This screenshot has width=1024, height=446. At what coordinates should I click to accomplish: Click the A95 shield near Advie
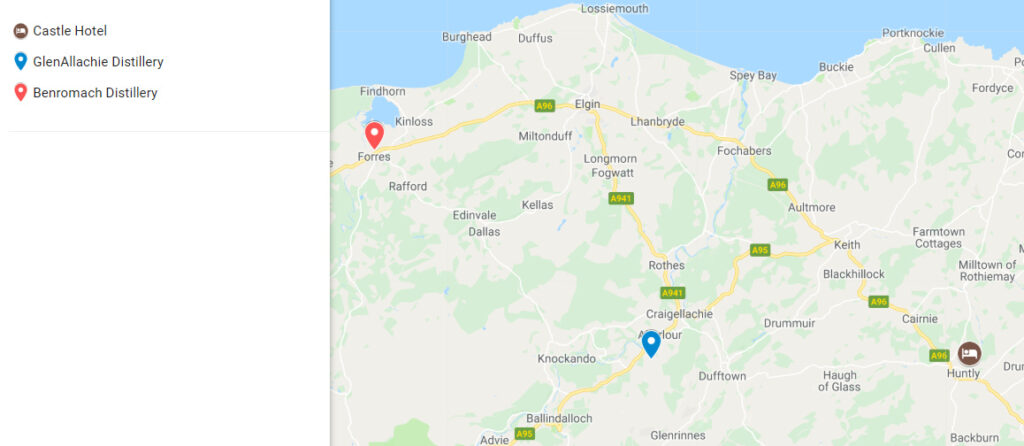[524, 434]
